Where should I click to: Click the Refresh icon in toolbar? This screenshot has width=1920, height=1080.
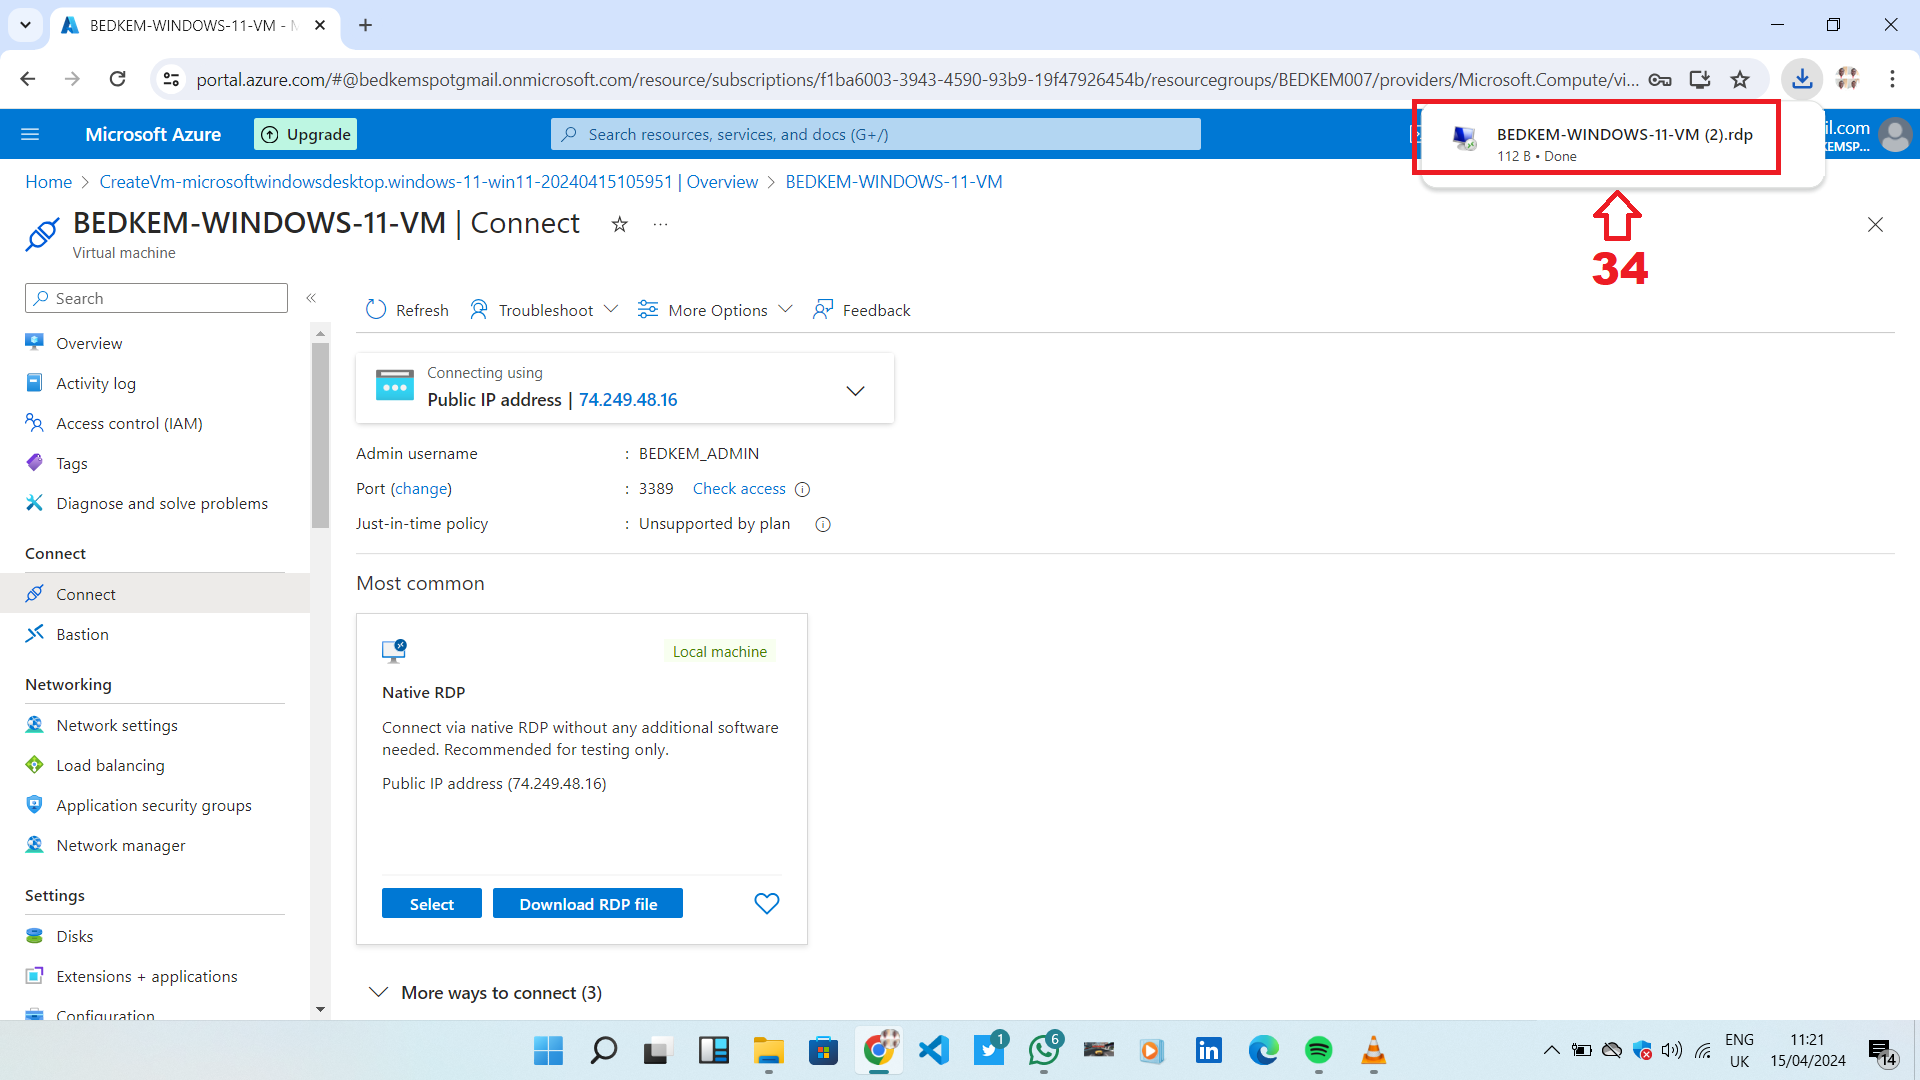pos(376,310)
